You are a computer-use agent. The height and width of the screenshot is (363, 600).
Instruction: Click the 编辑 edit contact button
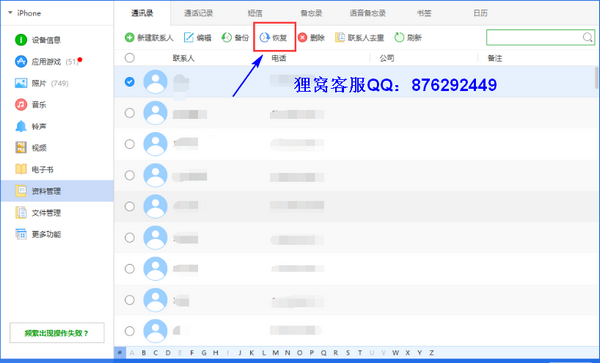(x=197, y=37)
